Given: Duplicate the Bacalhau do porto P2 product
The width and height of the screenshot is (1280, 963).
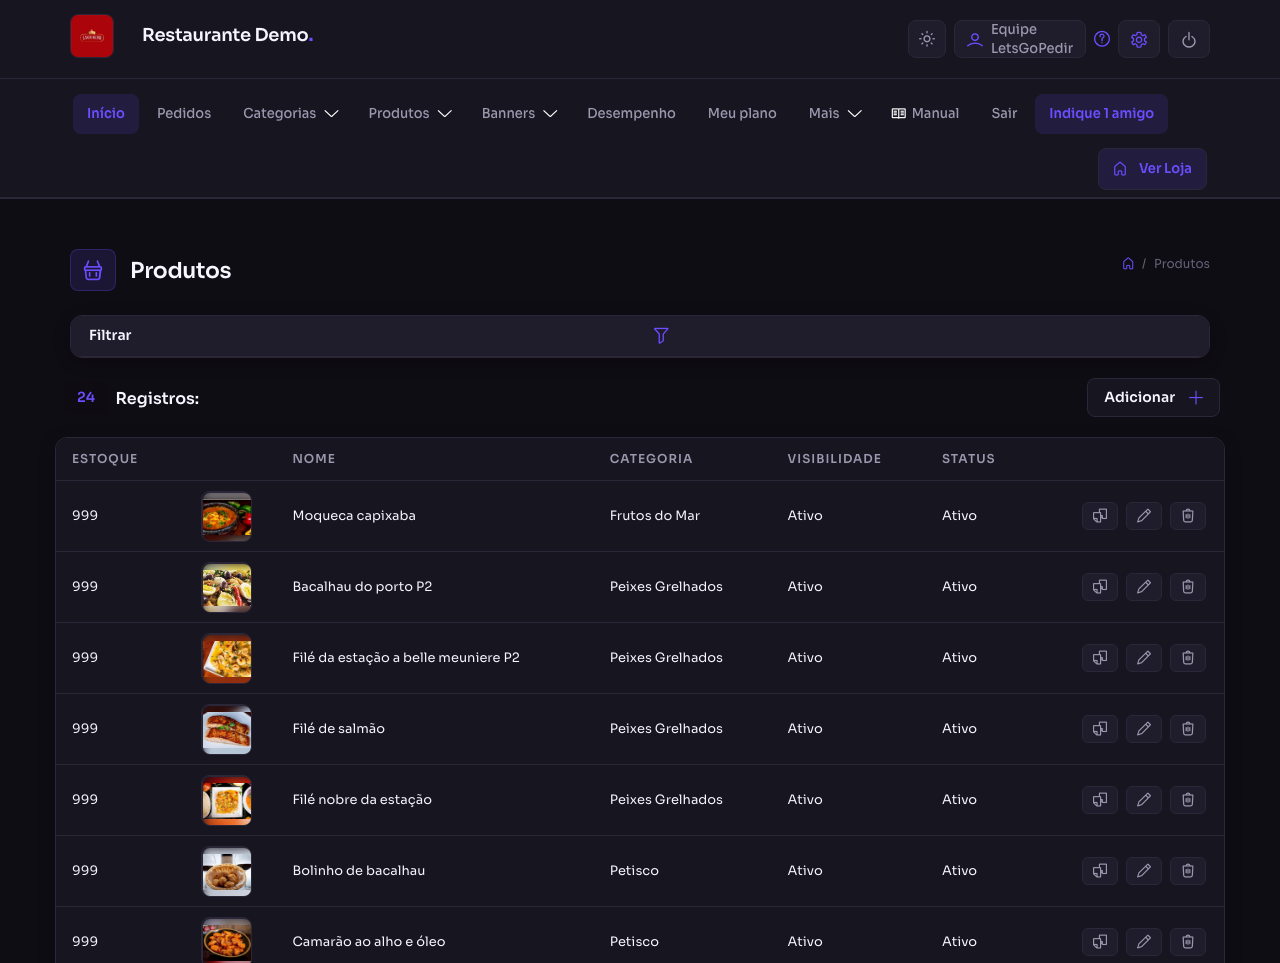Looking at the screenshot, I should pos(1100,587).
